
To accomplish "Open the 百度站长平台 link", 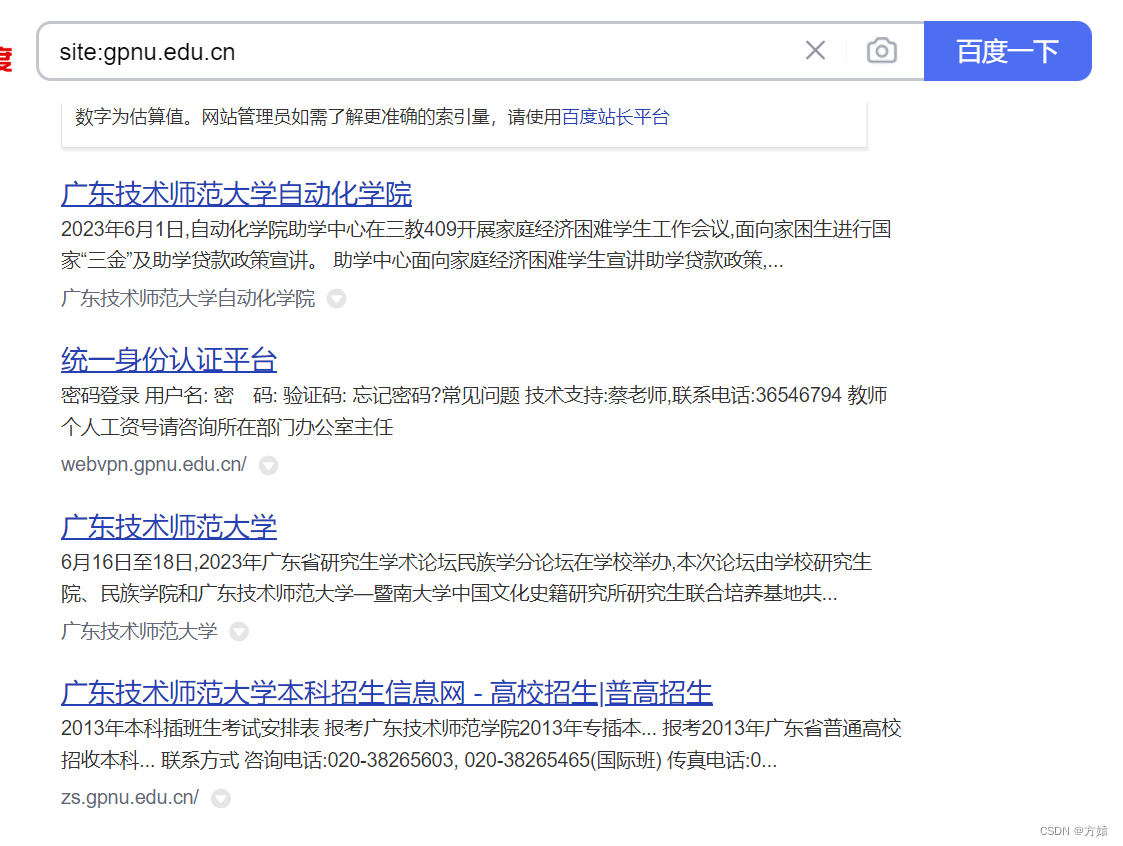I will click(615, 117).
